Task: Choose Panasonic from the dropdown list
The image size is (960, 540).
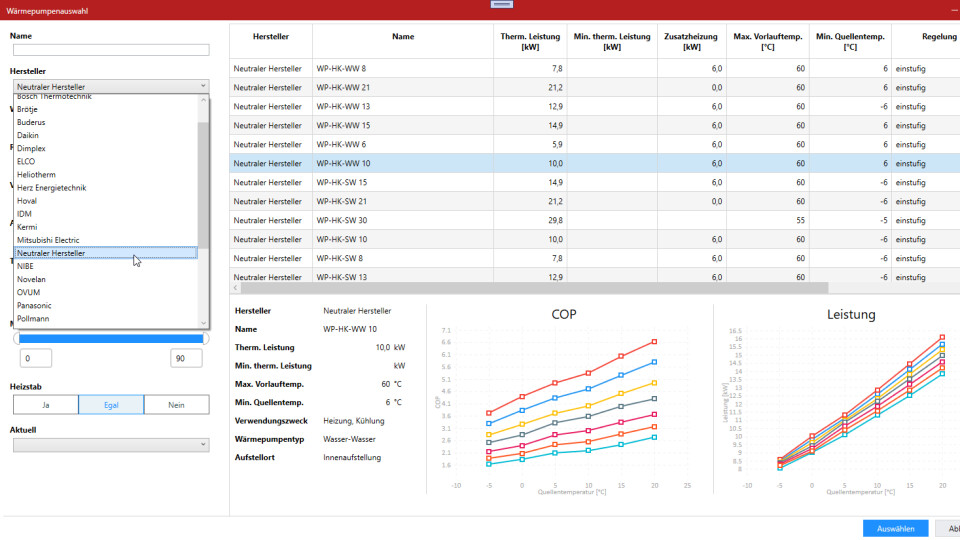Action: point(35,305)
